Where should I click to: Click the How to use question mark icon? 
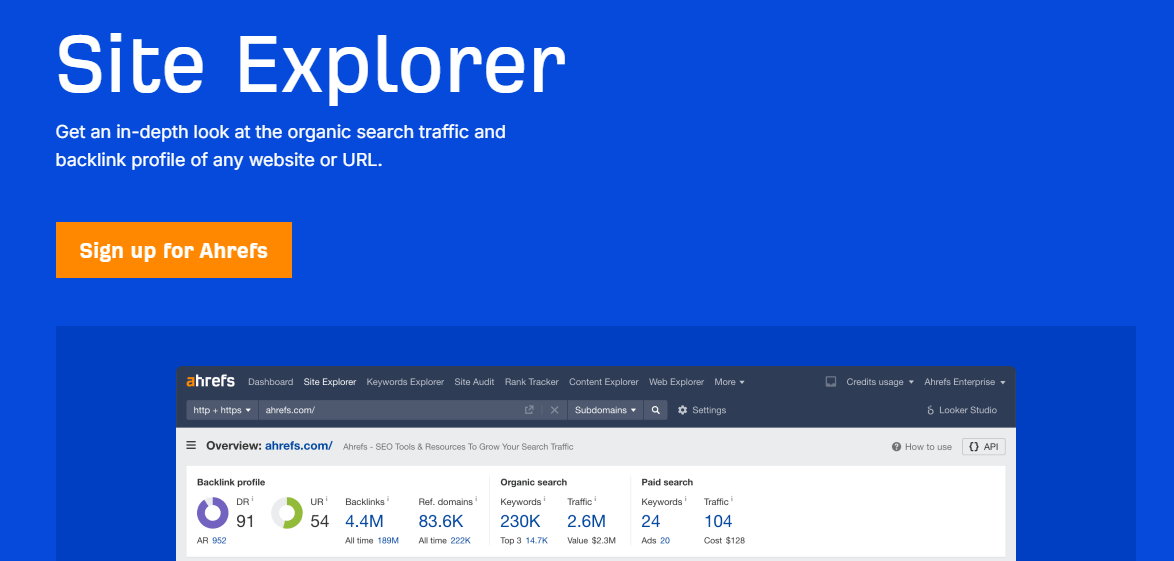point(896,446)
